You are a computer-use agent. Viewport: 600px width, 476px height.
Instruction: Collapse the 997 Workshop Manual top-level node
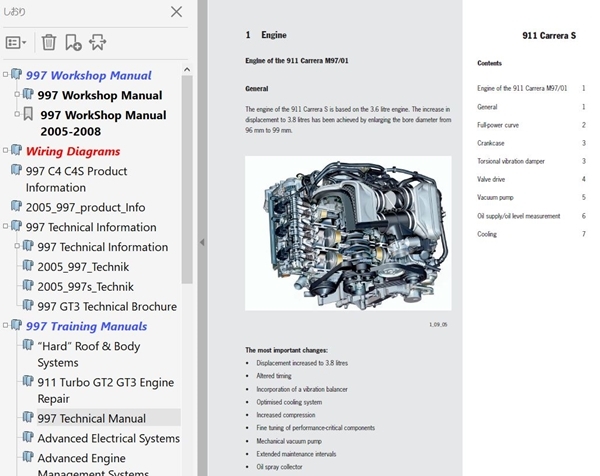5,74
